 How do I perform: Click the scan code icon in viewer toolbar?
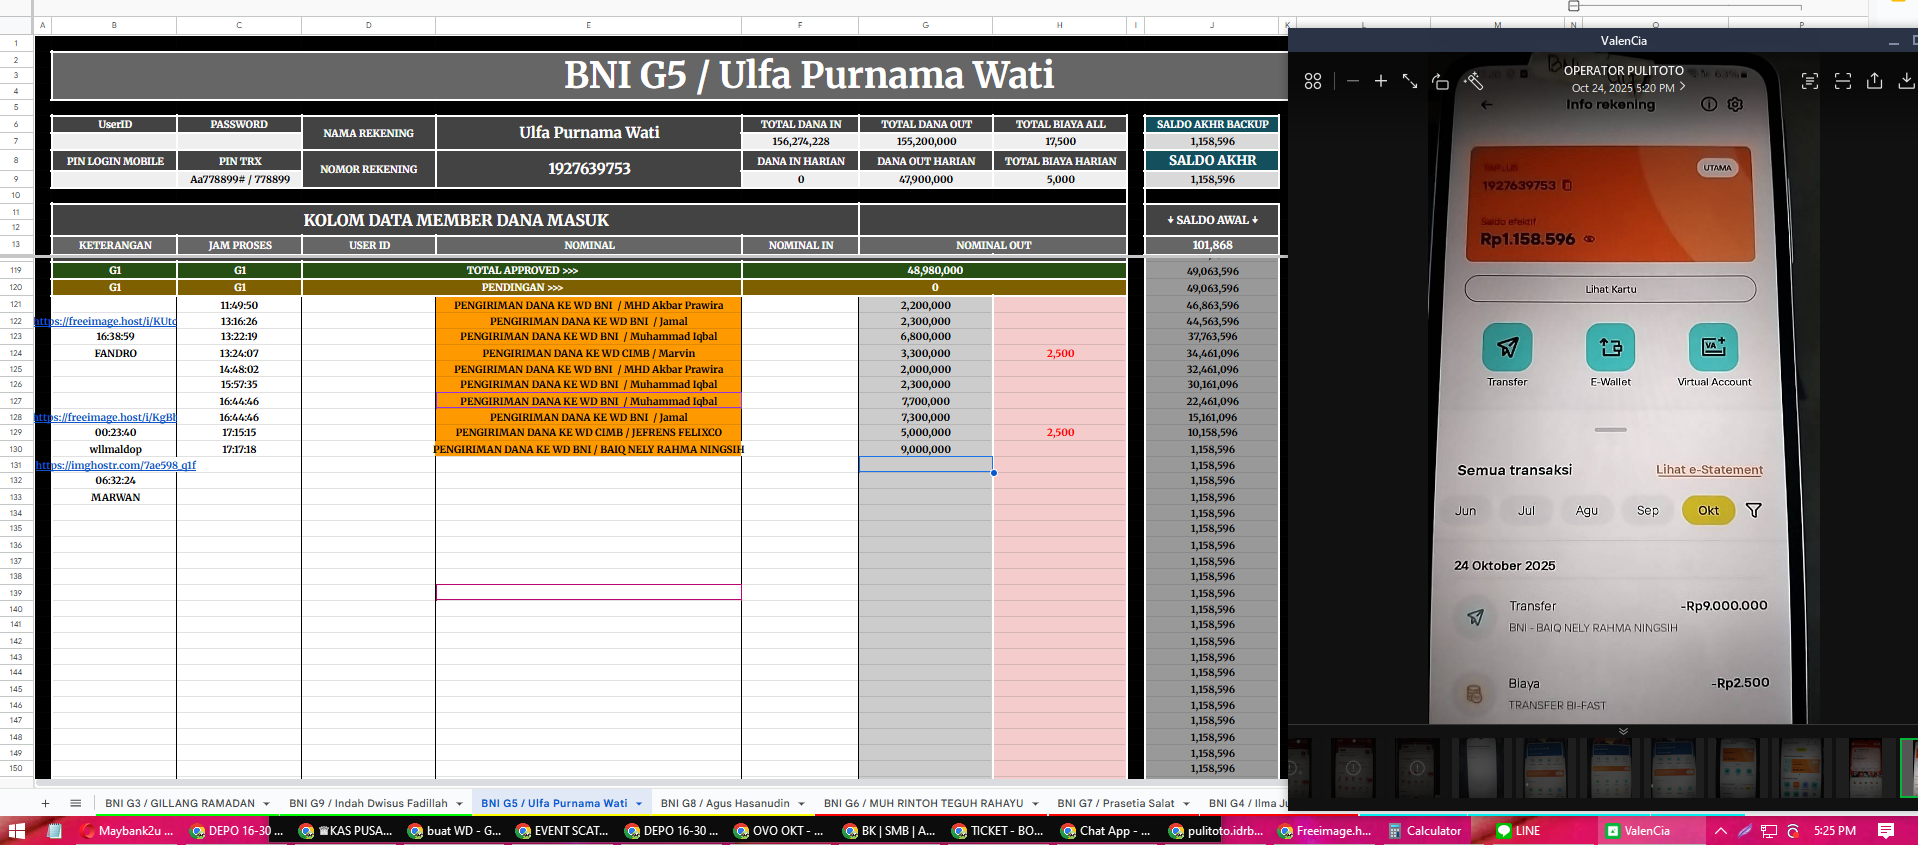(1843, 81)
